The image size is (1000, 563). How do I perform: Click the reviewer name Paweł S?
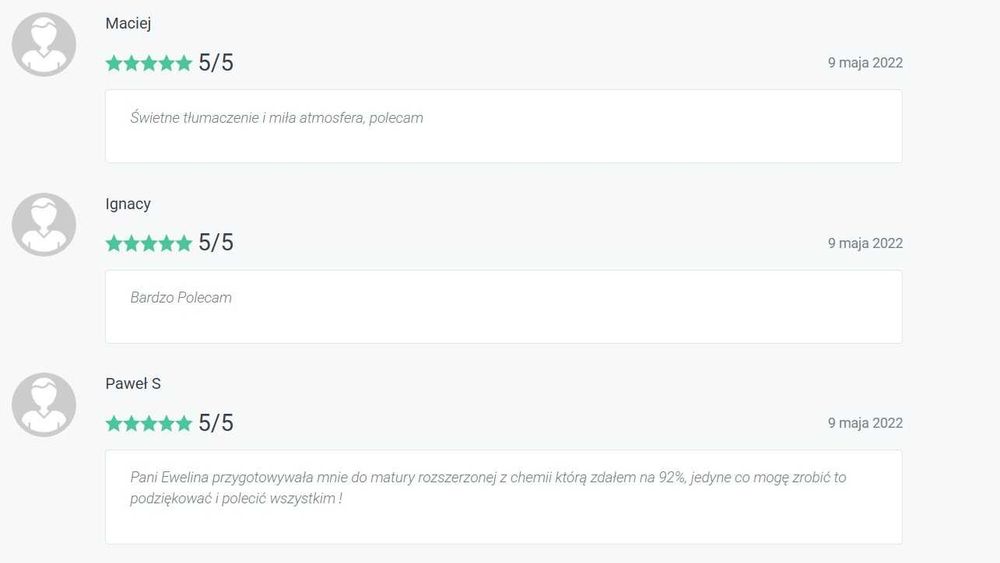pos(133,384)
